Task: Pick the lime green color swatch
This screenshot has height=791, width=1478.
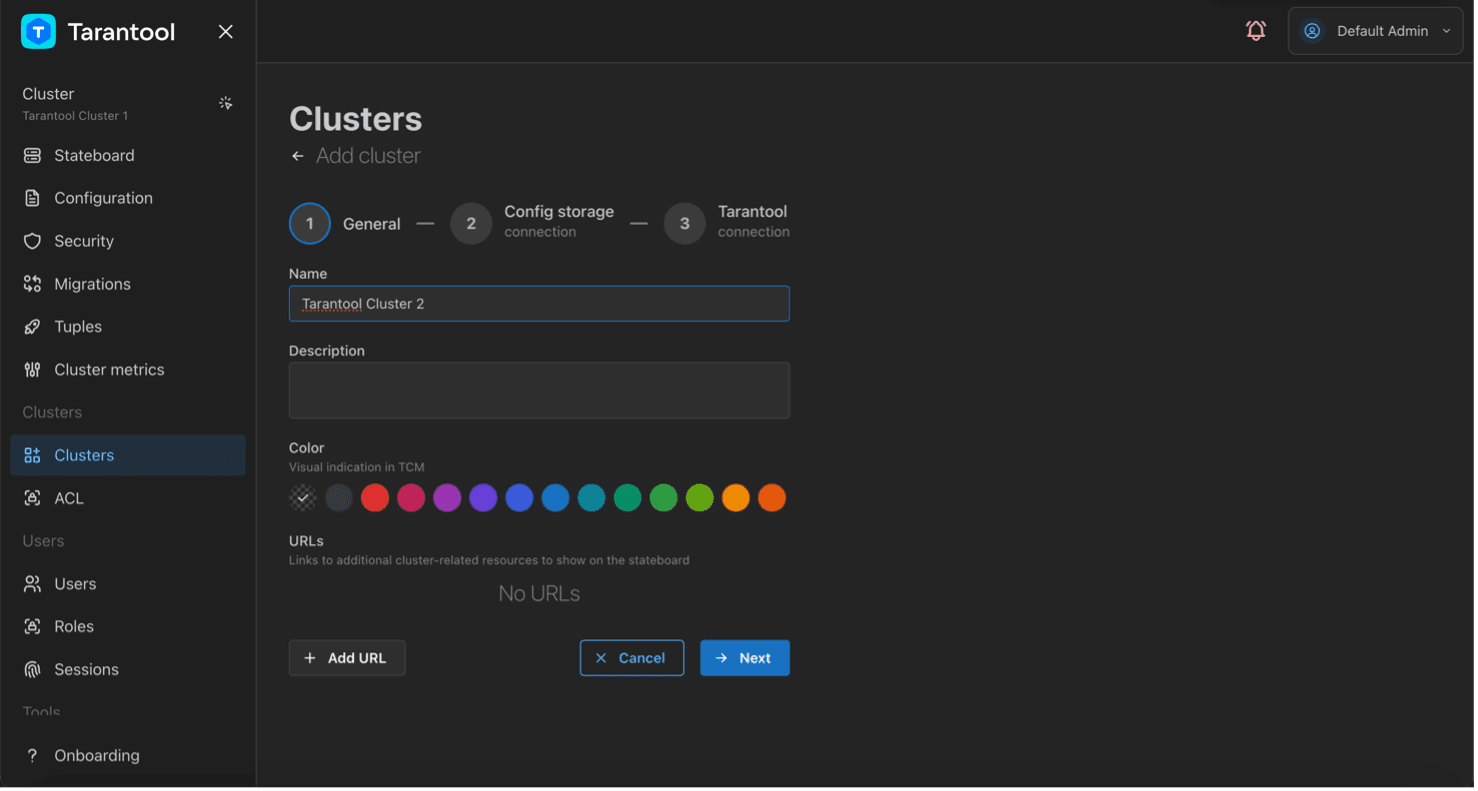Action: coord(699,498)
